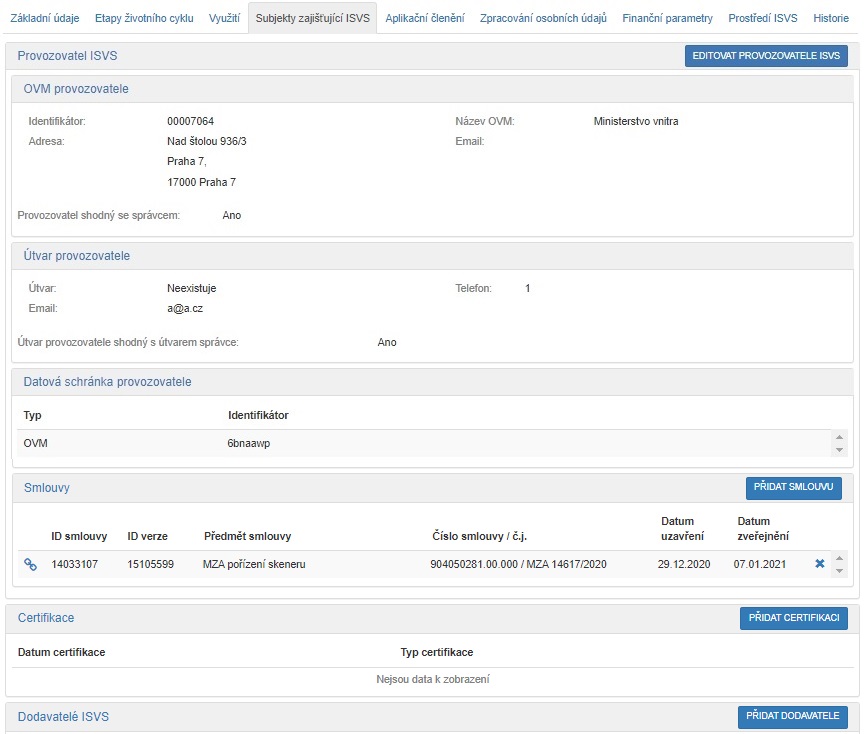Go to the Využití tab
Viewport: 864px width, 734px height.
(x=224, y=18)
